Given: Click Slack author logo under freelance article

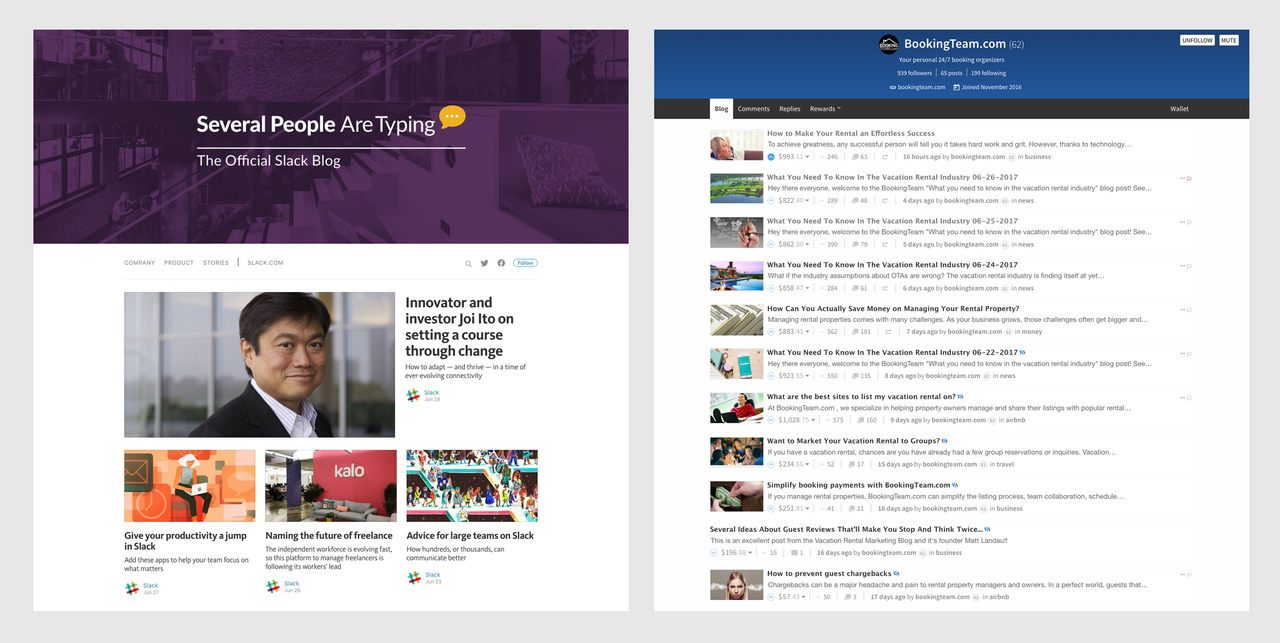Looking at the screenshot, I should pyautogui.click(x=272, y=586).
